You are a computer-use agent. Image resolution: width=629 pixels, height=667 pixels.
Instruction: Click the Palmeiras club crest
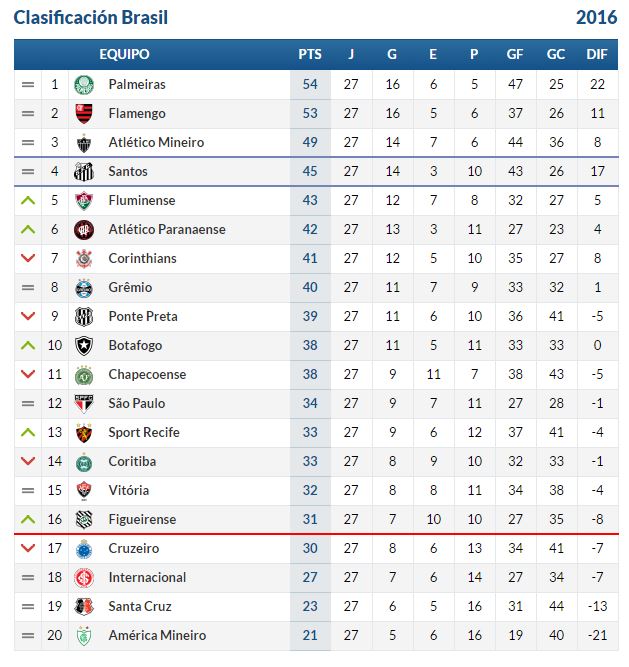(x=84, y=85)
